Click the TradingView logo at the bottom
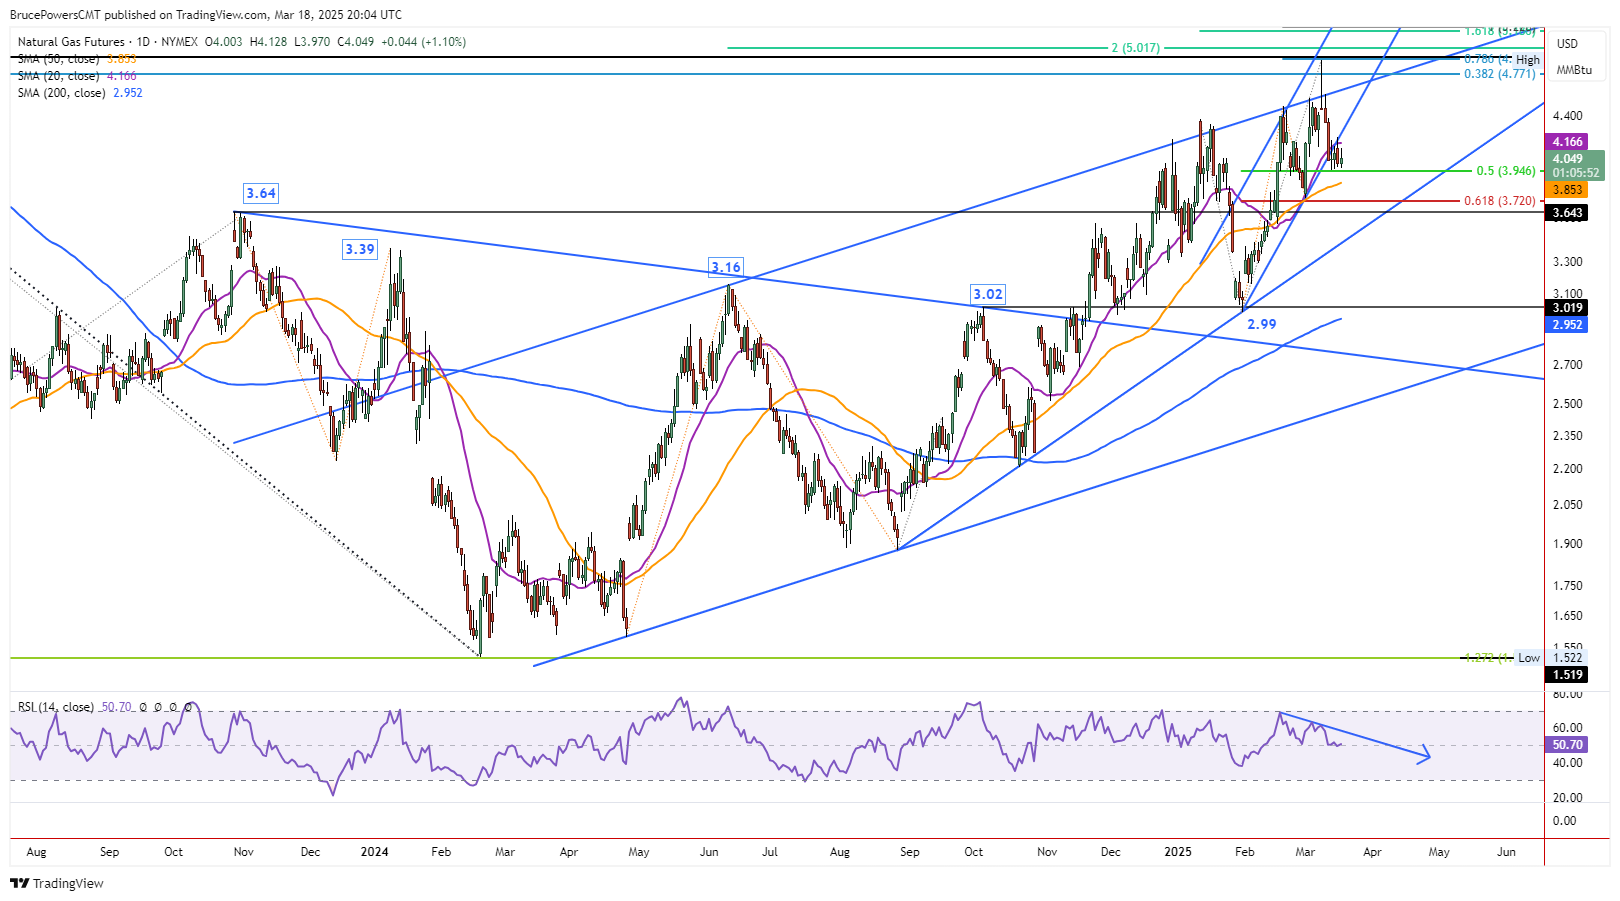 click(x=57, y=883)
